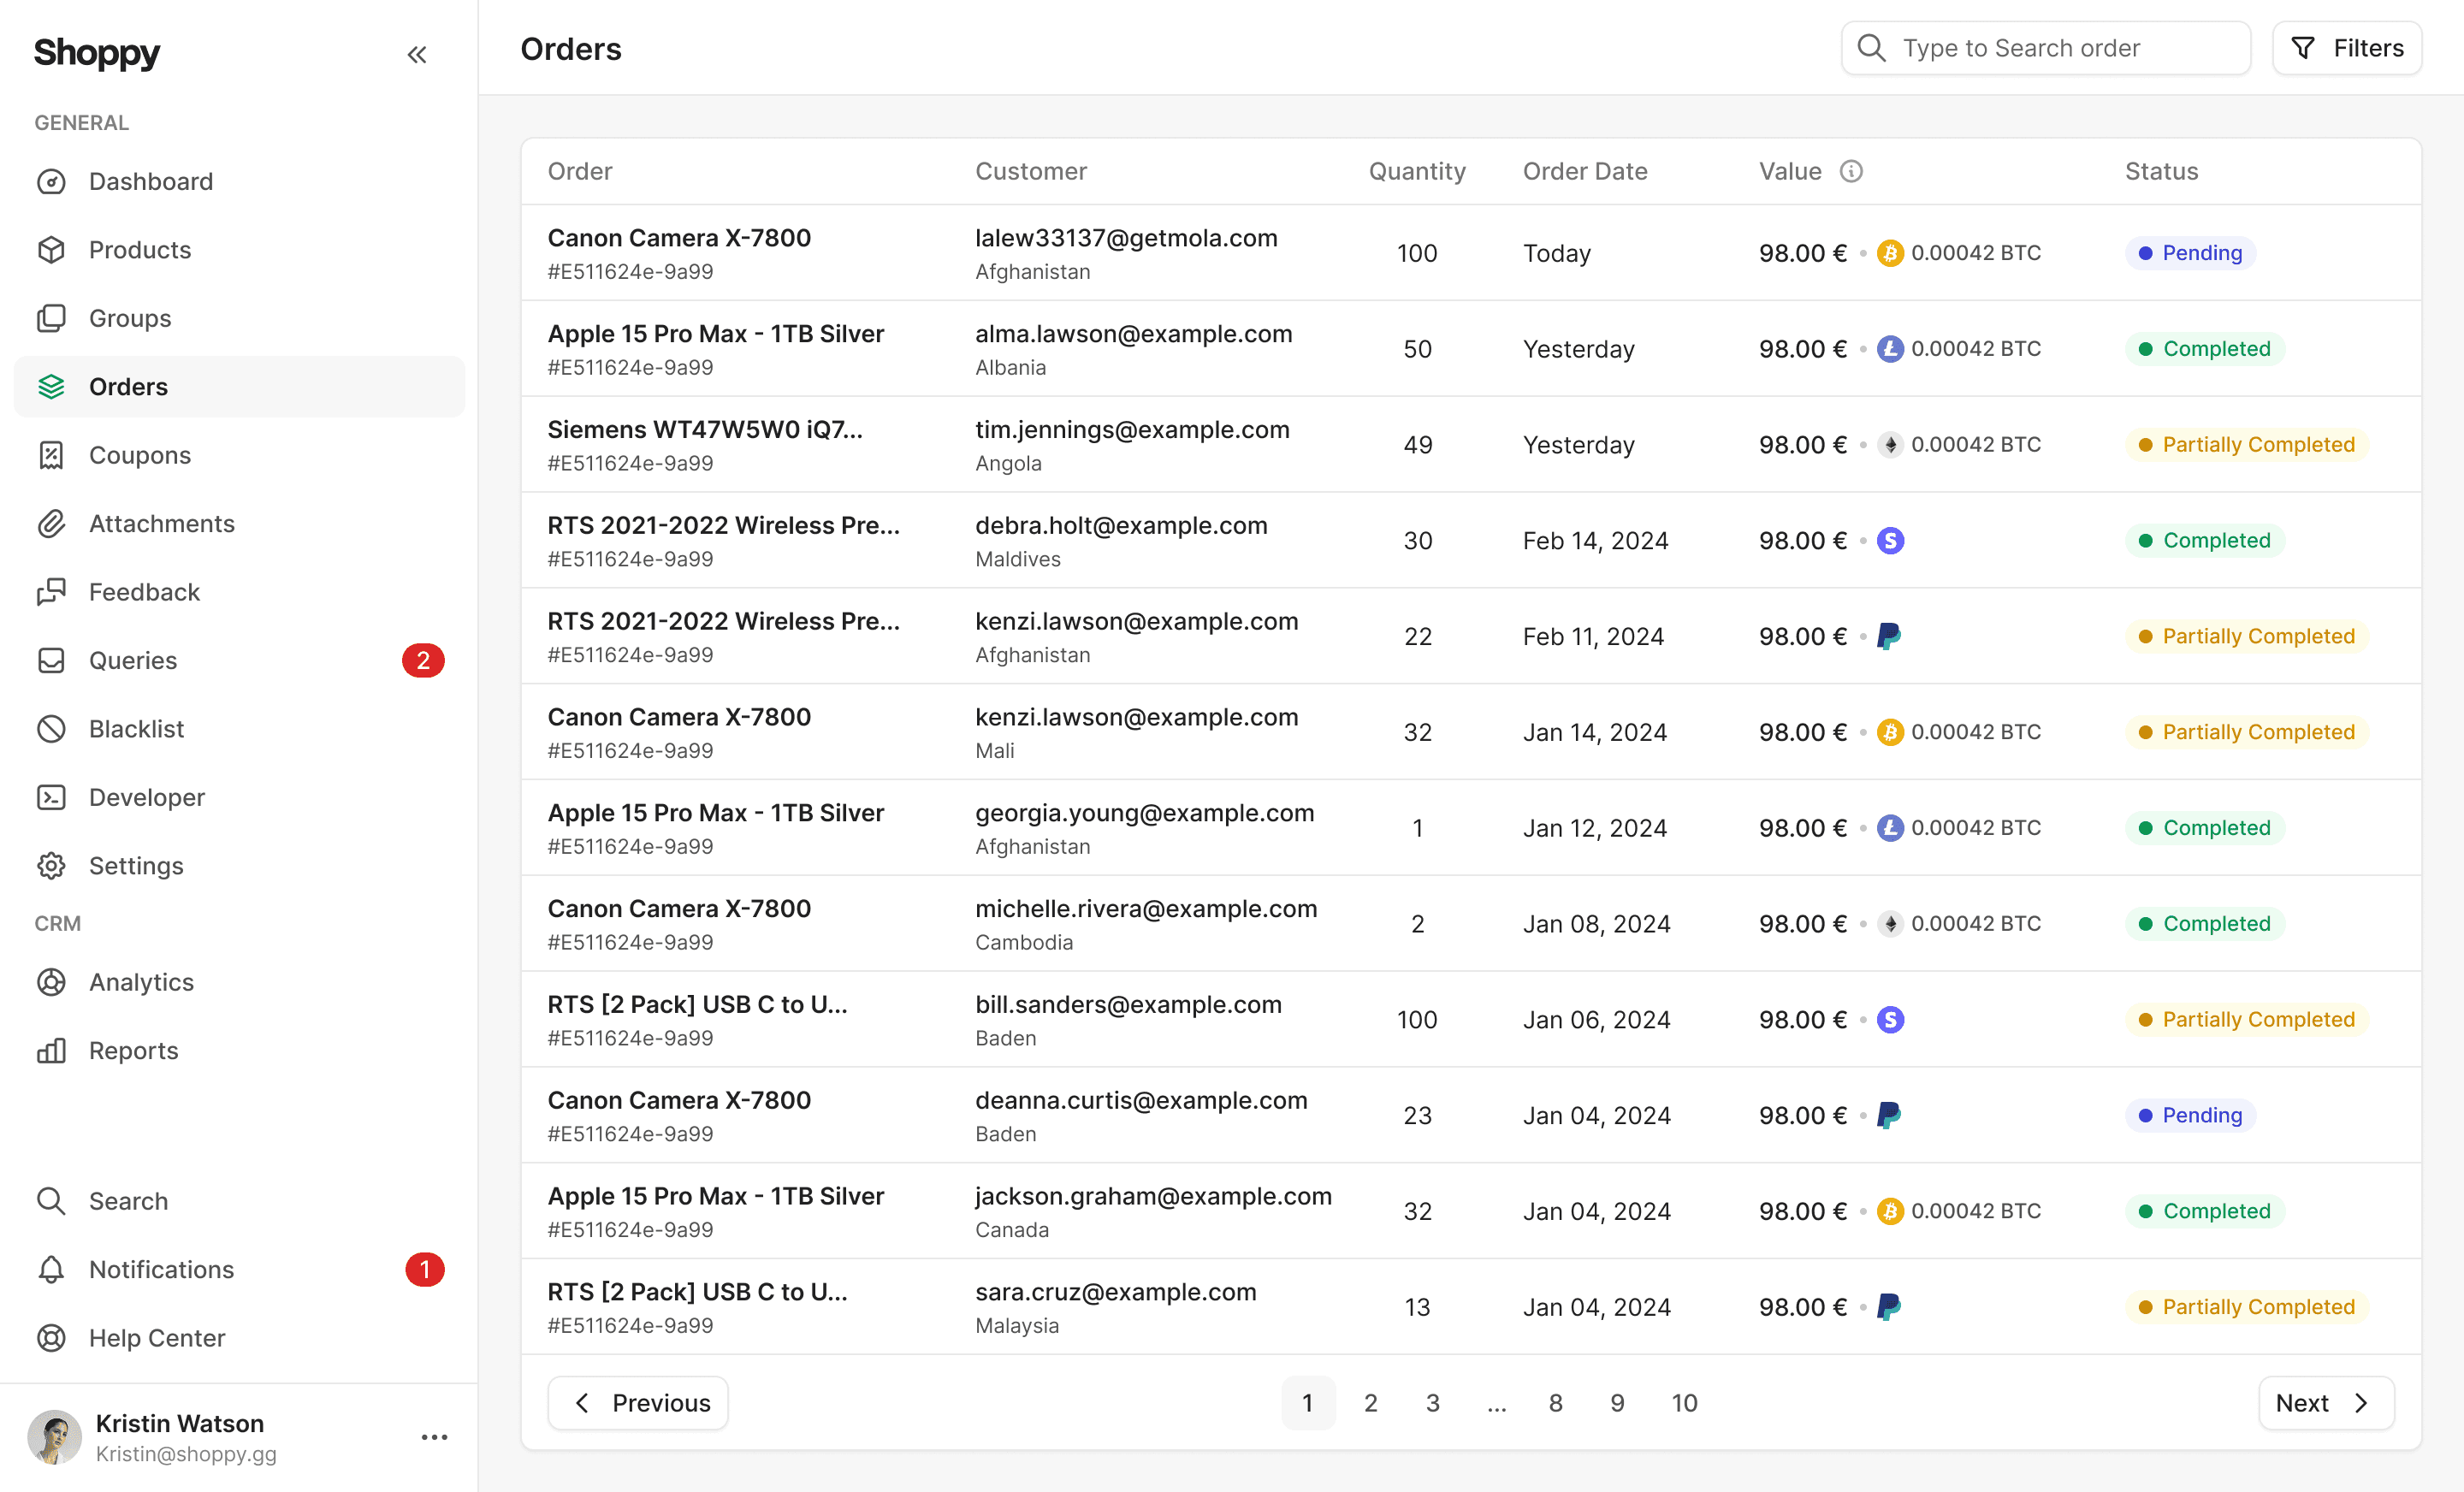Click the Help Center lifebuoy icon
The image size is (2464, 1492).
[51, 1337]
